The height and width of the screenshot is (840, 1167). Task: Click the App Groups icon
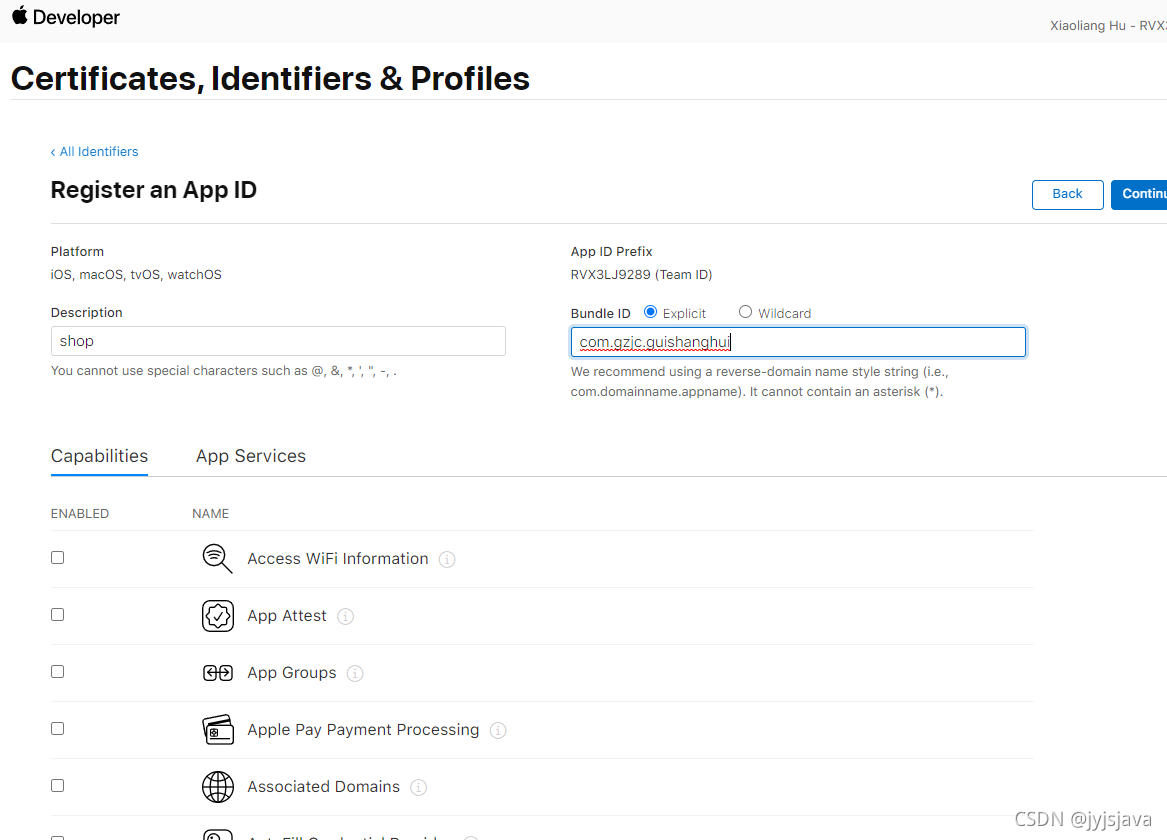point(217,673)
